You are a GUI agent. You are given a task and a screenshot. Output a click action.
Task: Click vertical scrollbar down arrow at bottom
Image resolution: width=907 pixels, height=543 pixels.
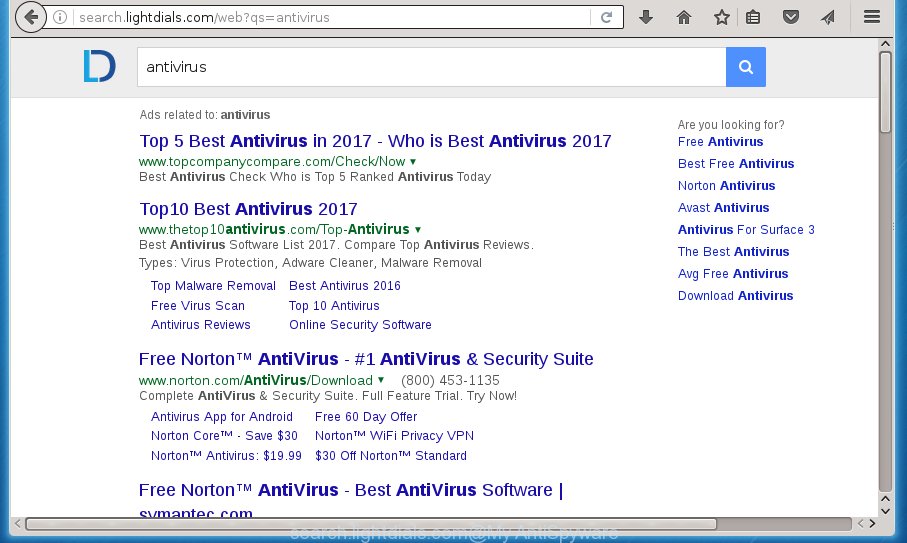coord(885,511)
